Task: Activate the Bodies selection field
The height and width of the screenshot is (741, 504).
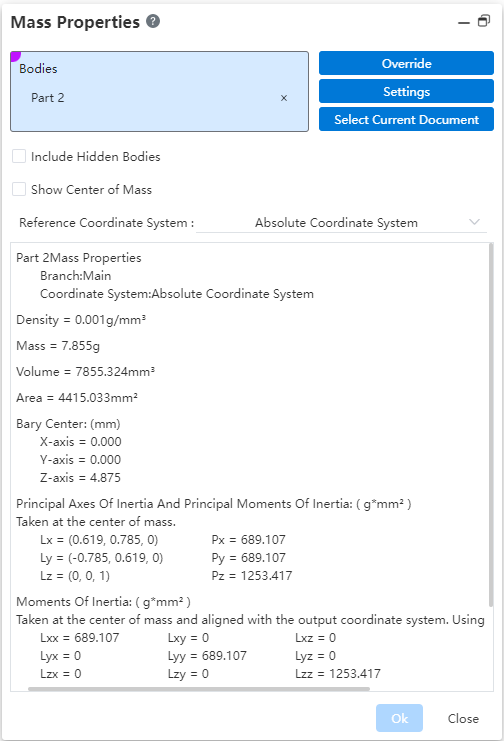Action: [x=159, y=92]
